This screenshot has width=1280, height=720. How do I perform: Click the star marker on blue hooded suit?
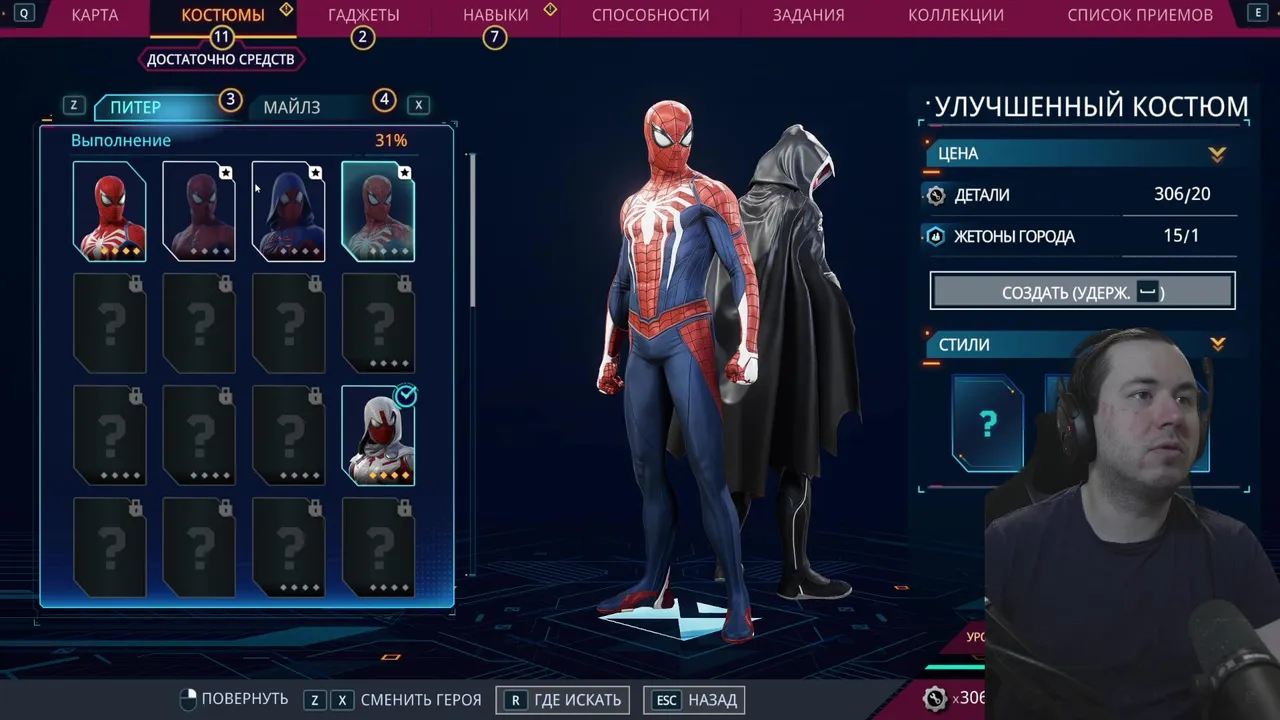tap(315, 173)
